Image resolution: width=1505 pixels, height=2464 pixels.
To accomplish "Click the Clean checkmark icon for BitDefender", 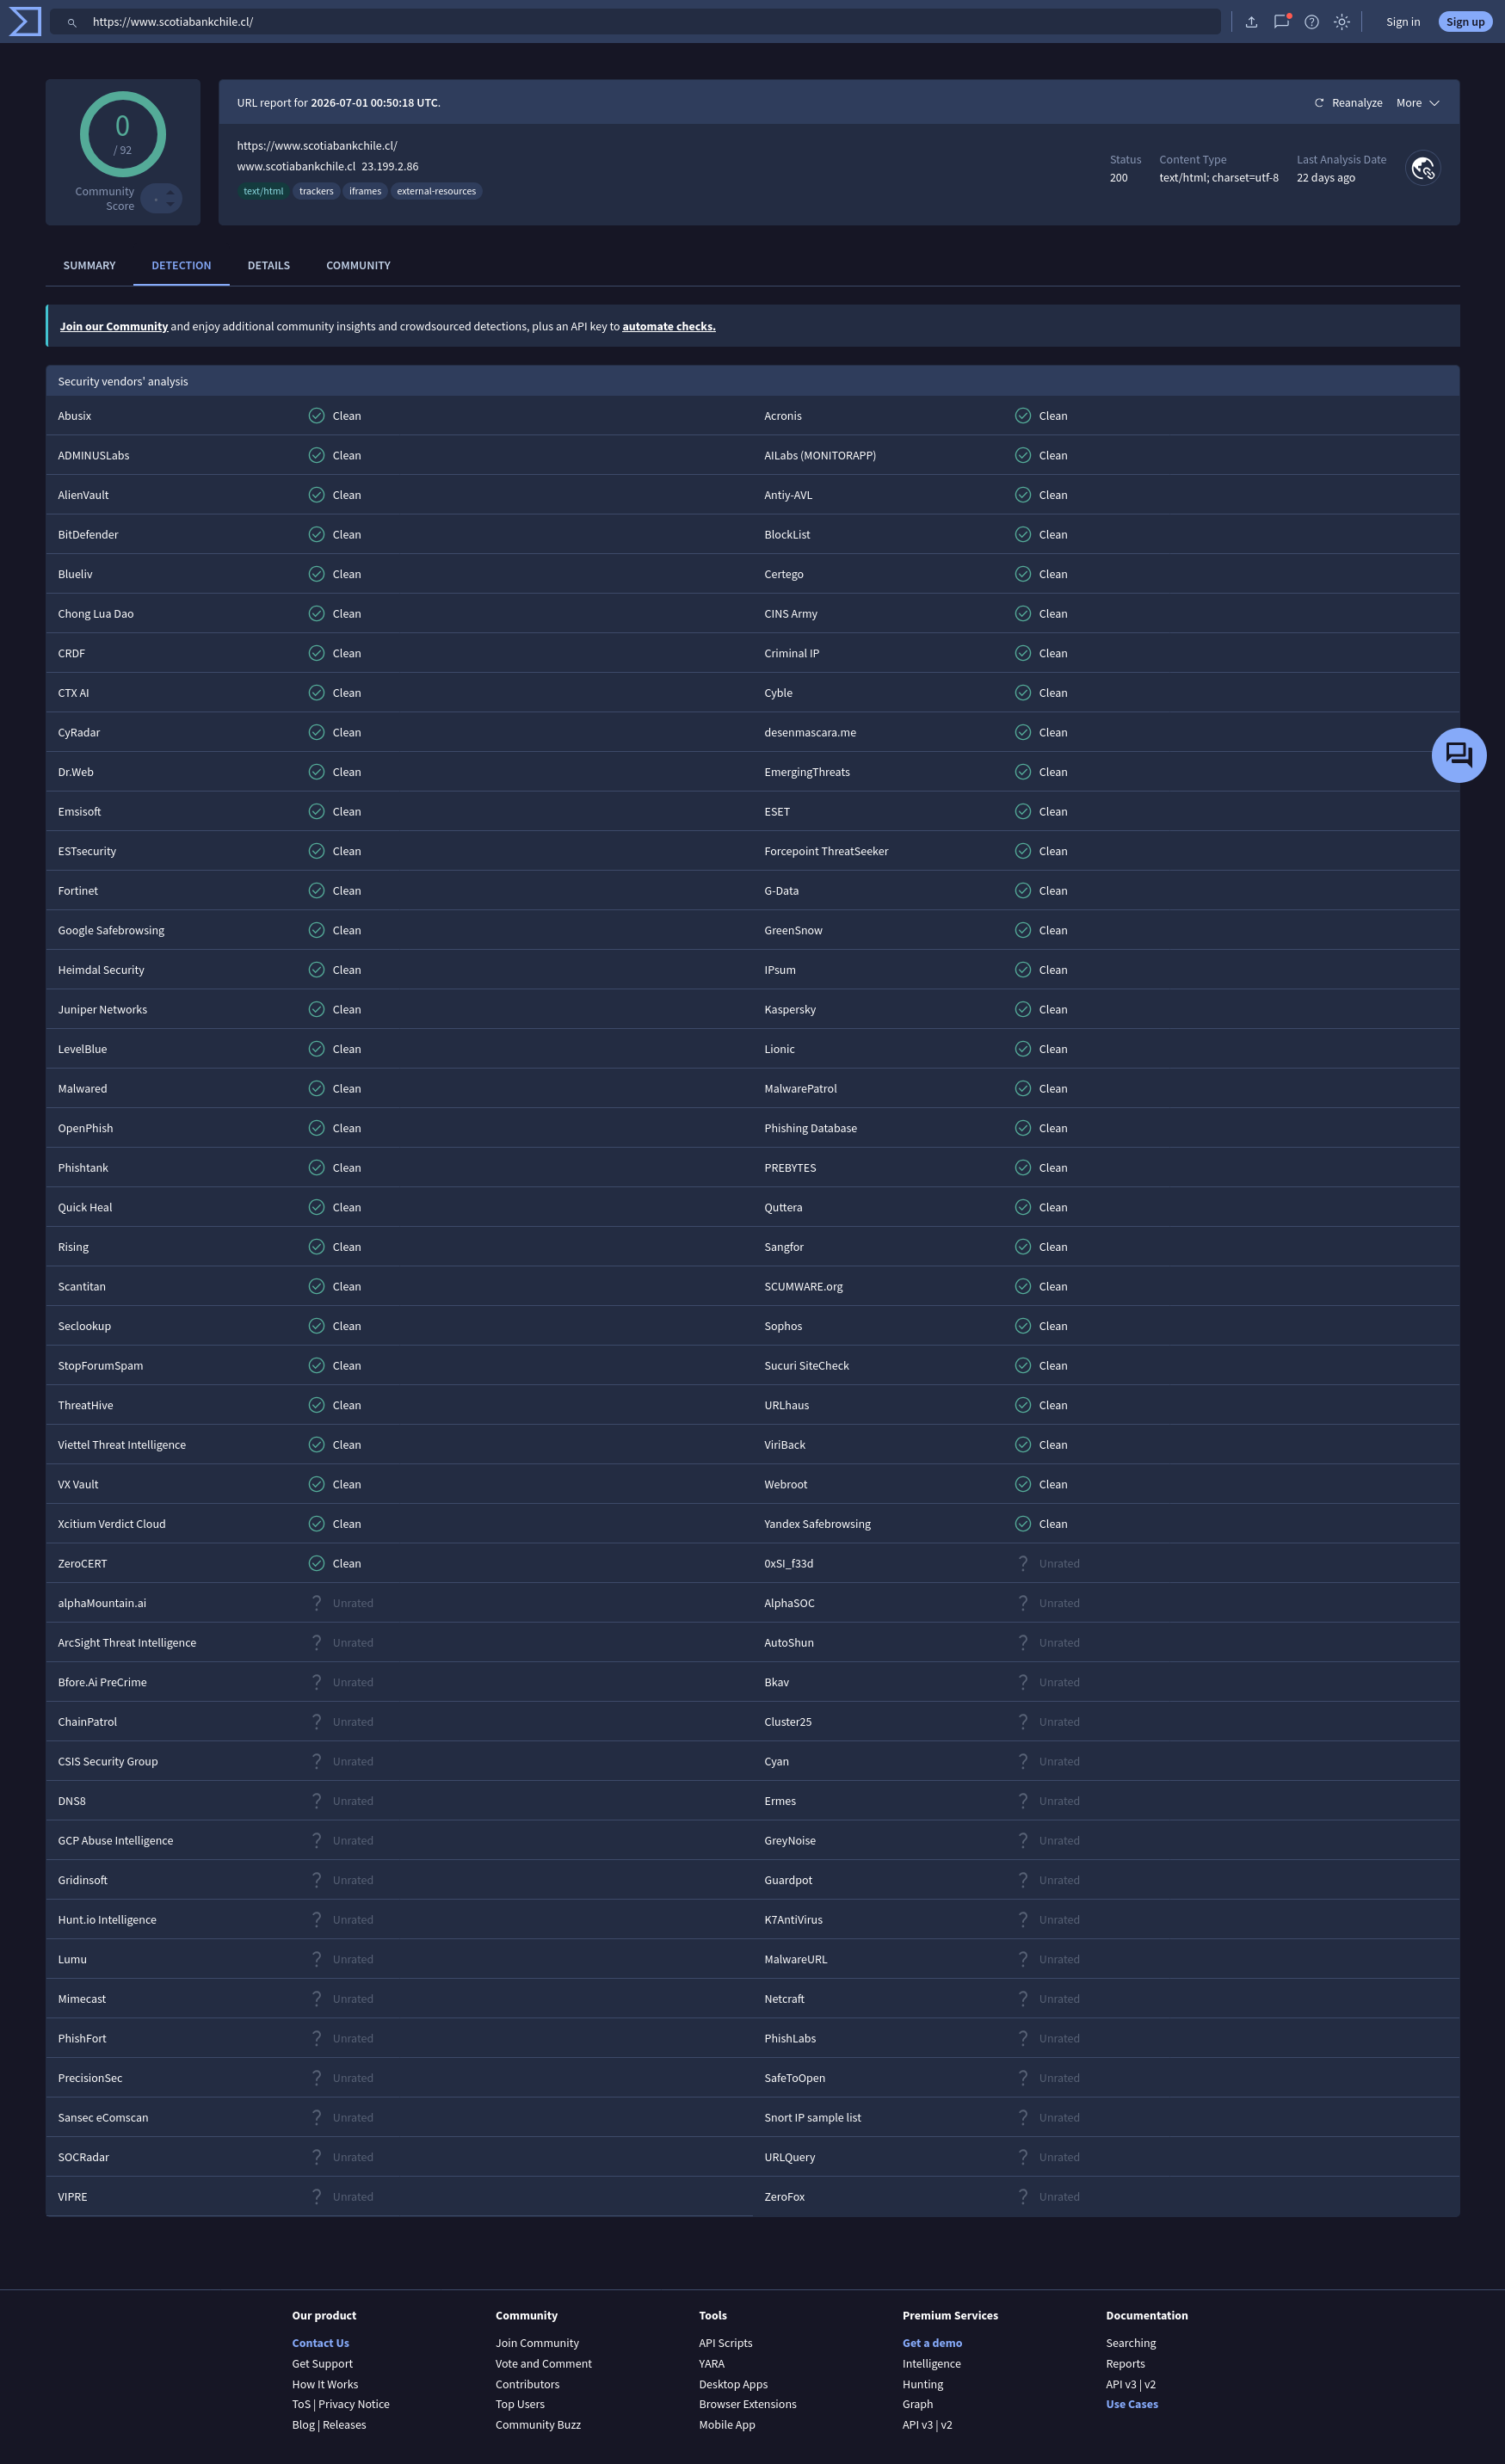I will 316,534.
